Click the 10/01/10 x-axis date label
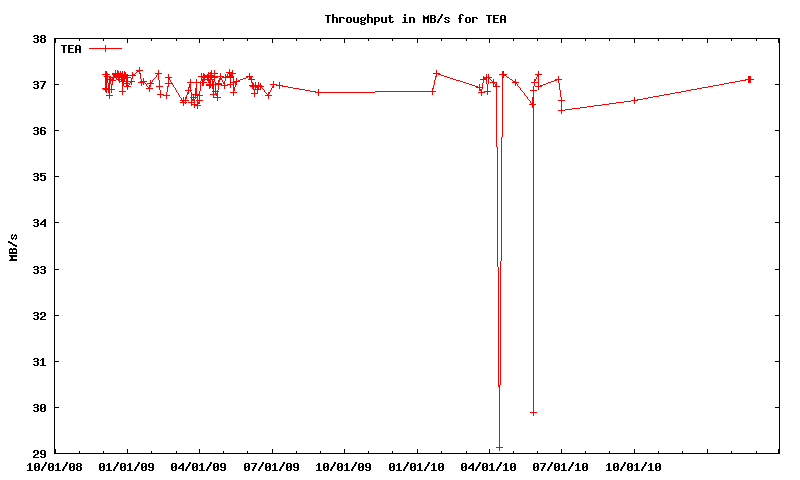The height and width of the screenshot is (480, 800). (634, 466)
